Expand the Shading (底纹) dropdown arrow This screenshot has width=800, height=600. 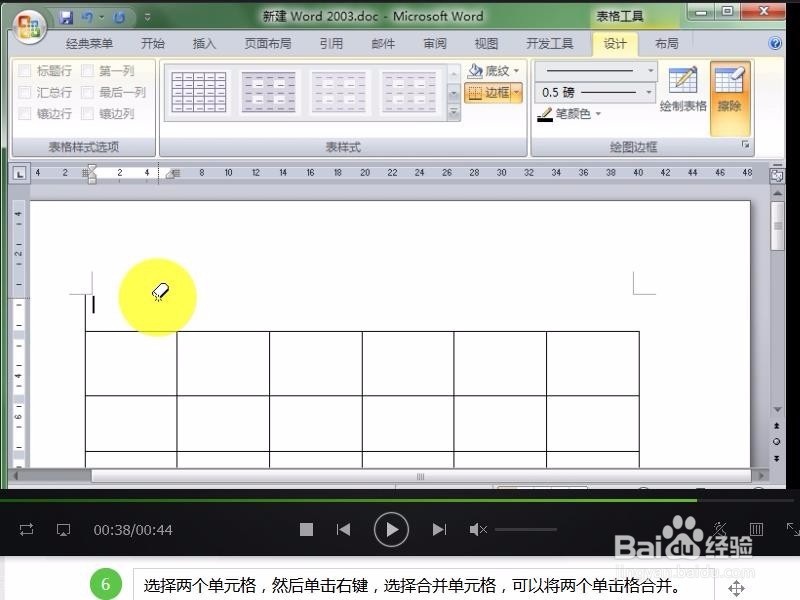pyautogui.click(x=516, y=71)
